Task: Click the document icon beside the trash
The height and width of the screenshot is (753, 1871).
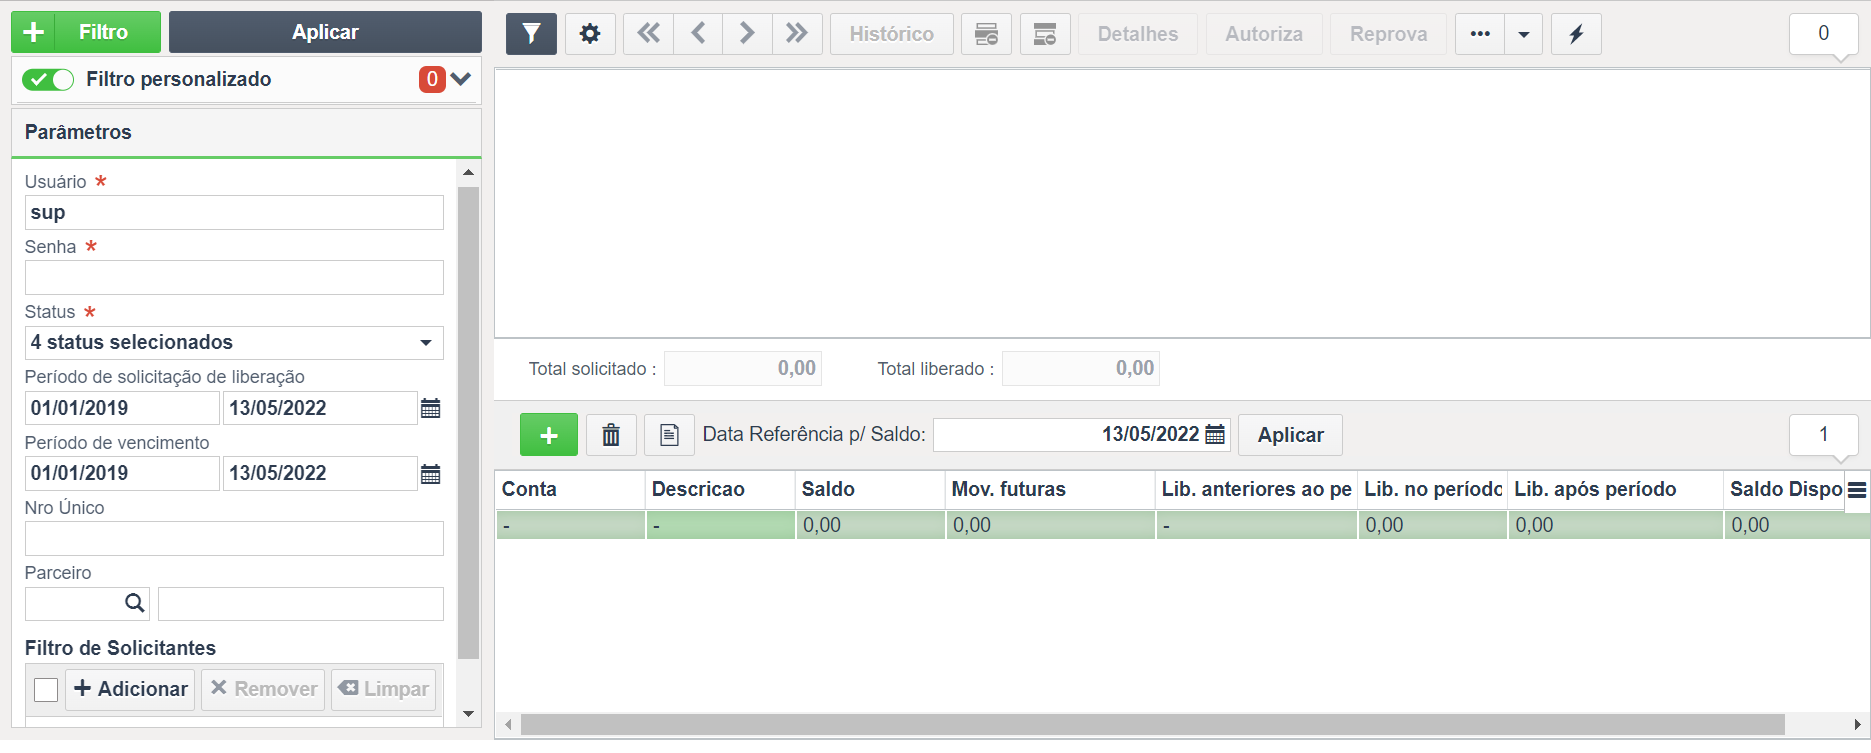Action: tap(669, 435)
